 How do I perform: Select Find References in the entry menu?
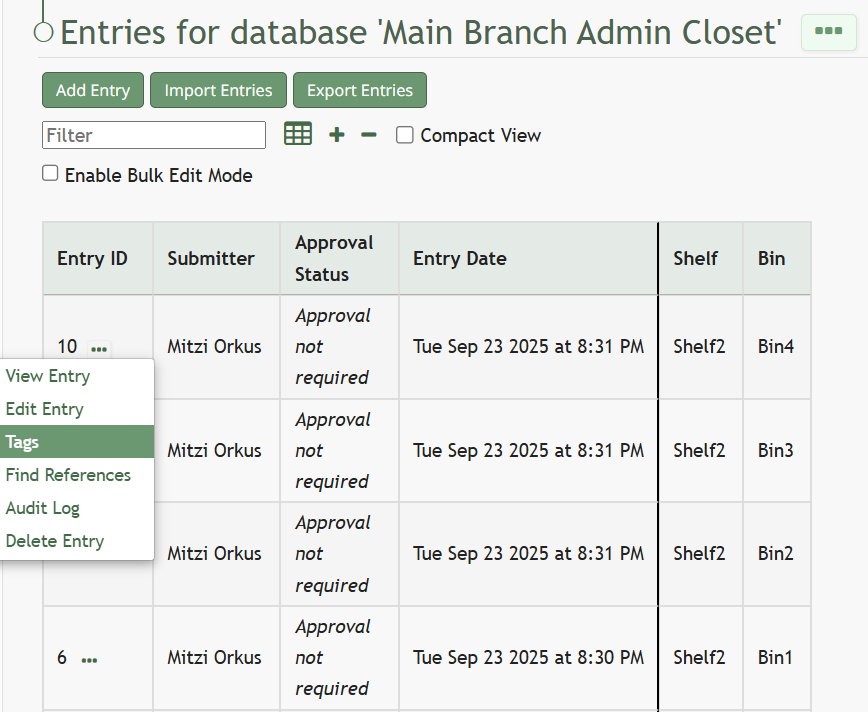77,475
